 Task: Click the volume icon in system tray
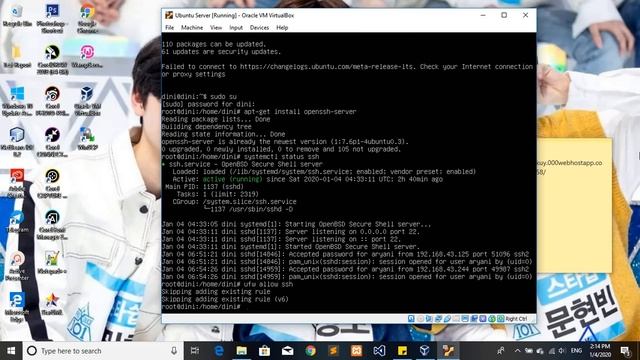coord(561,351)
